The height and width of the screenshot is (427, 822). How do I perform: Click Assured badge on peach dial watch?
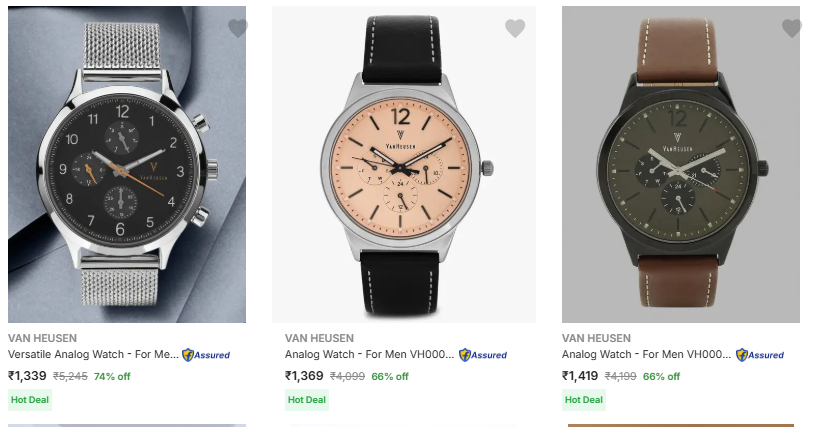(483, 355)
